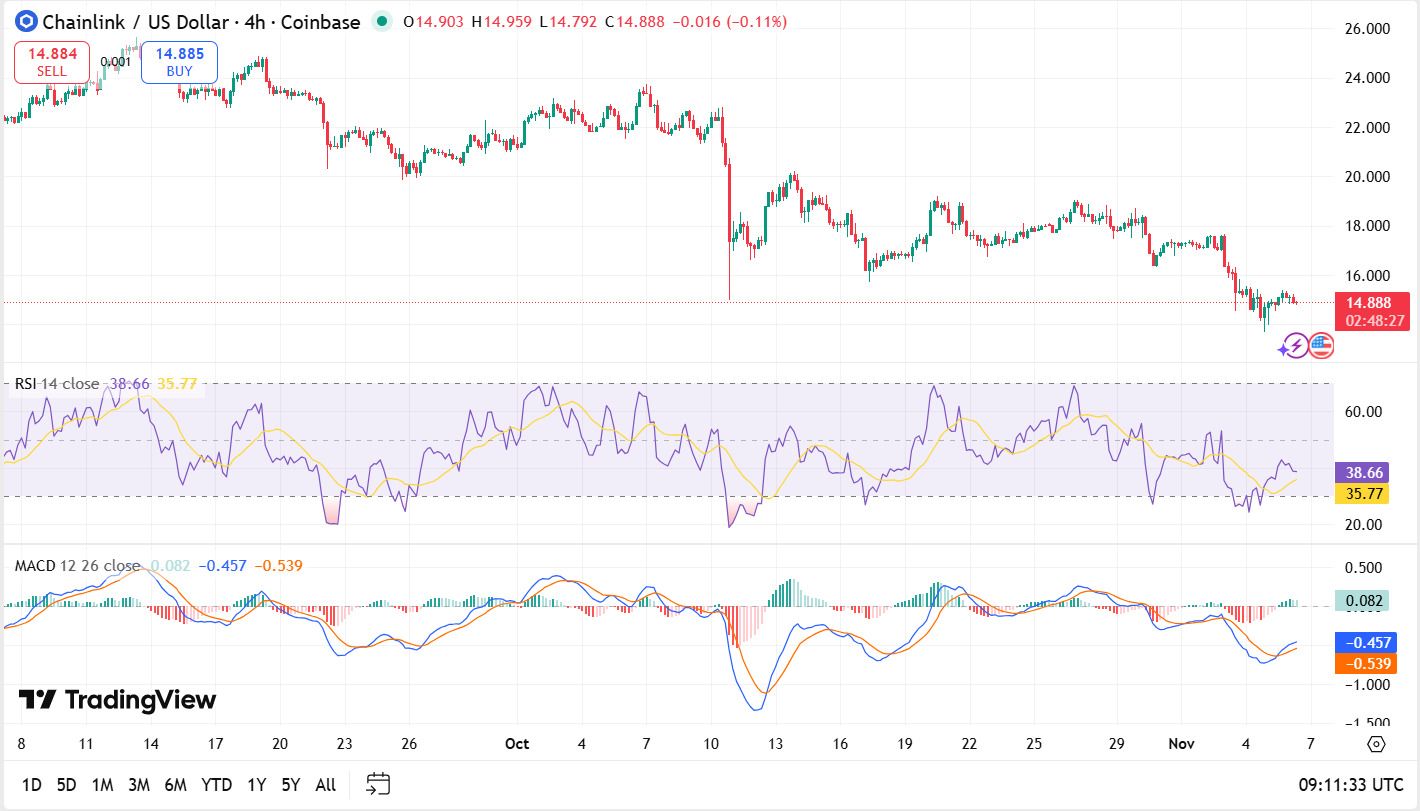This screenshot has width=1420, height=811.
Task: Open the Chainlink / US Dollar symbol title
Action: [201, 21]
